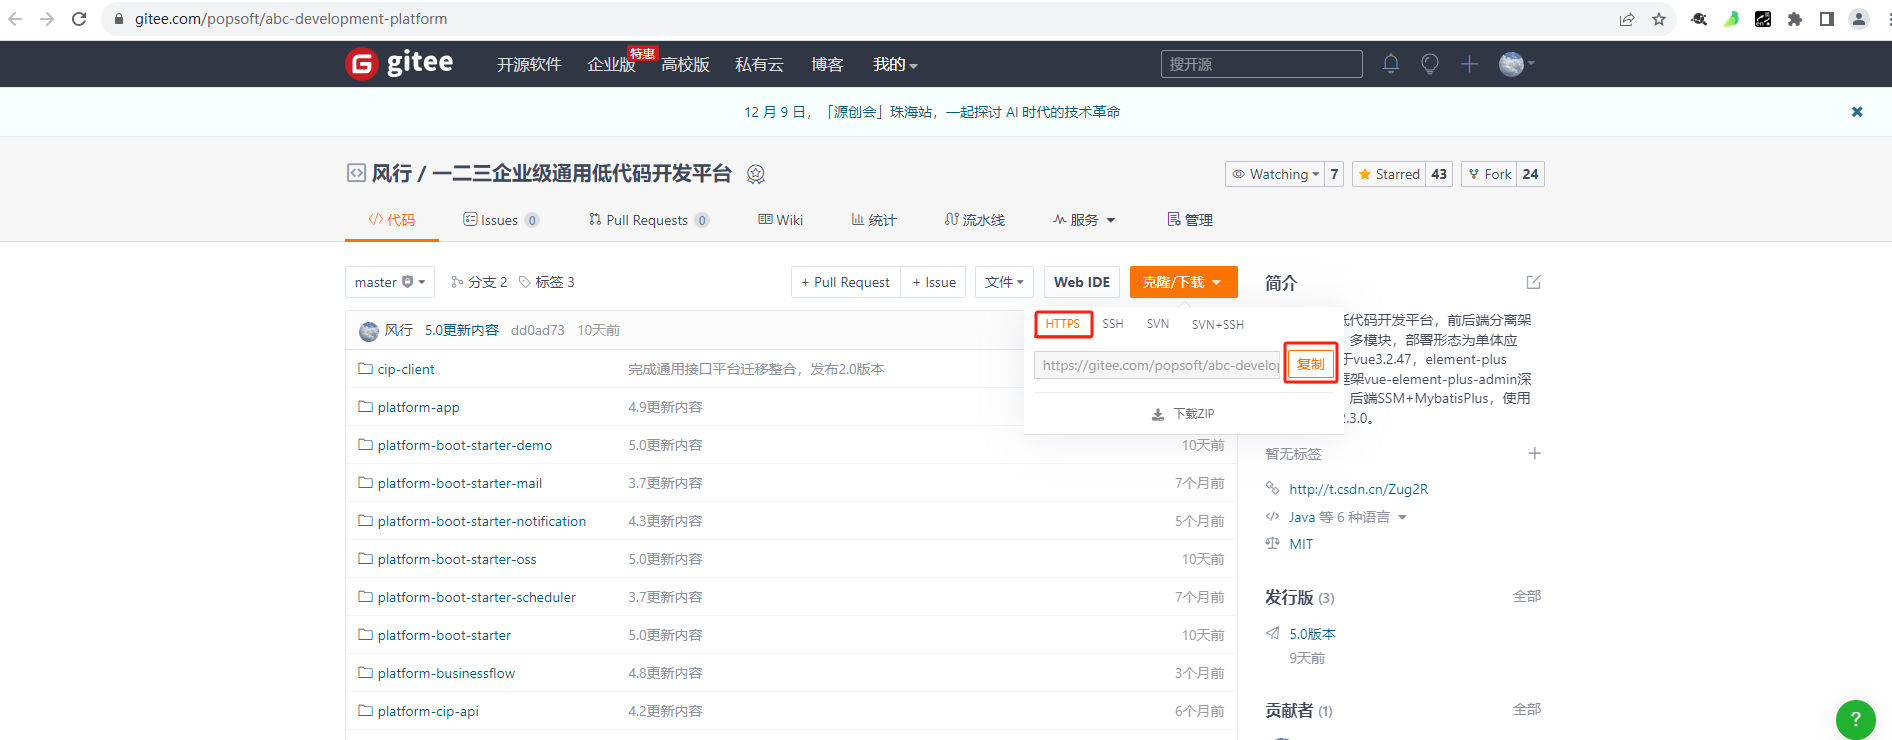The image size is (1892, 740).
Task: Select the SSH clone tab
Action: pyautogui.click(x=1113, y=324)
